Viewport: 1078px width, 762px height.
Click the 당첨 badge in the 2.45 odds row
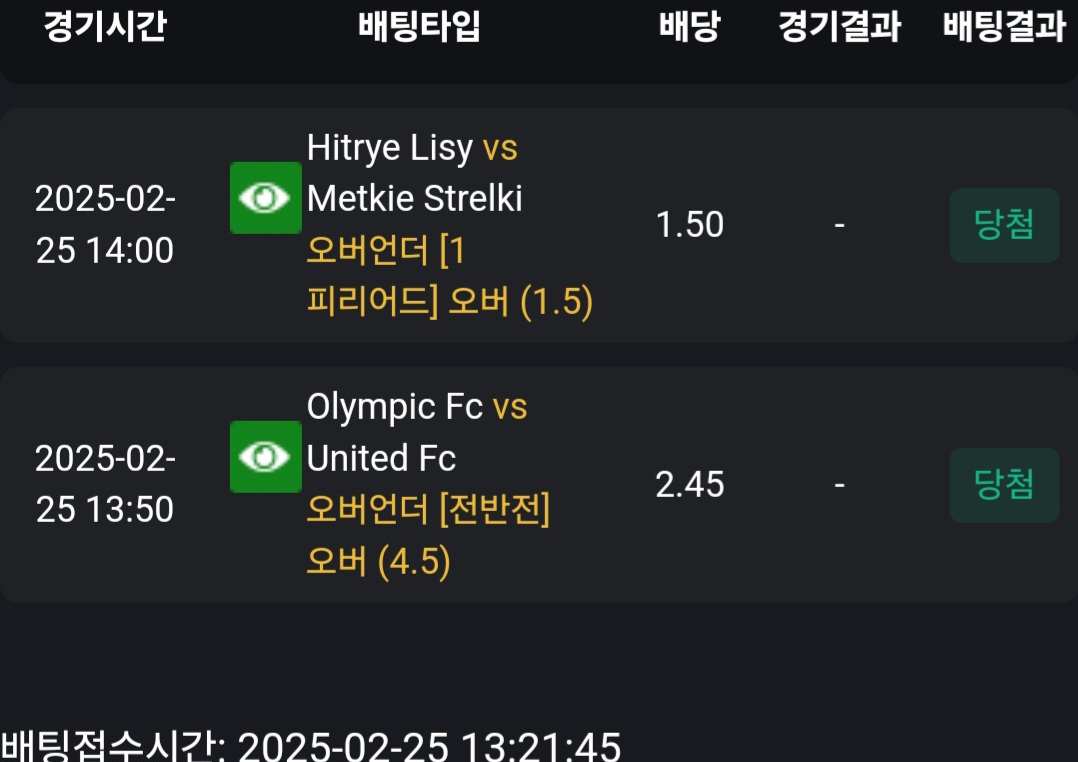1004,485
